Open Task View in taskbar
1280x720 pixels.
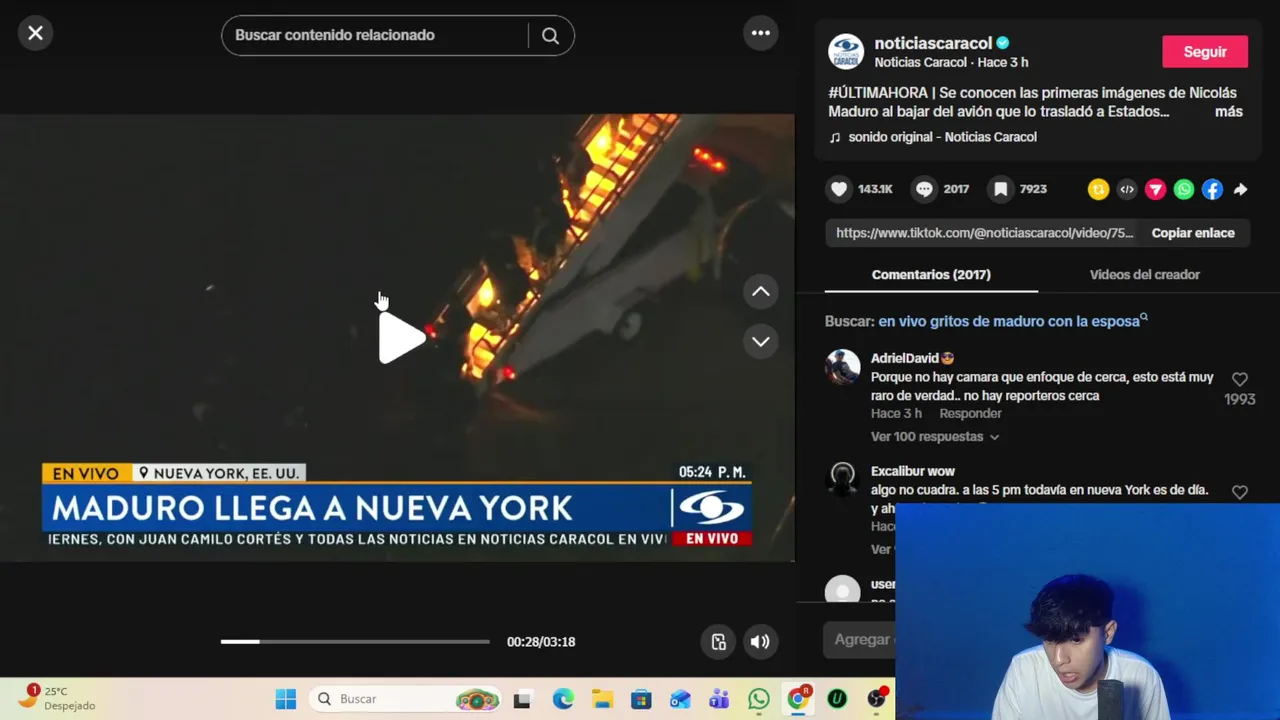522,699
